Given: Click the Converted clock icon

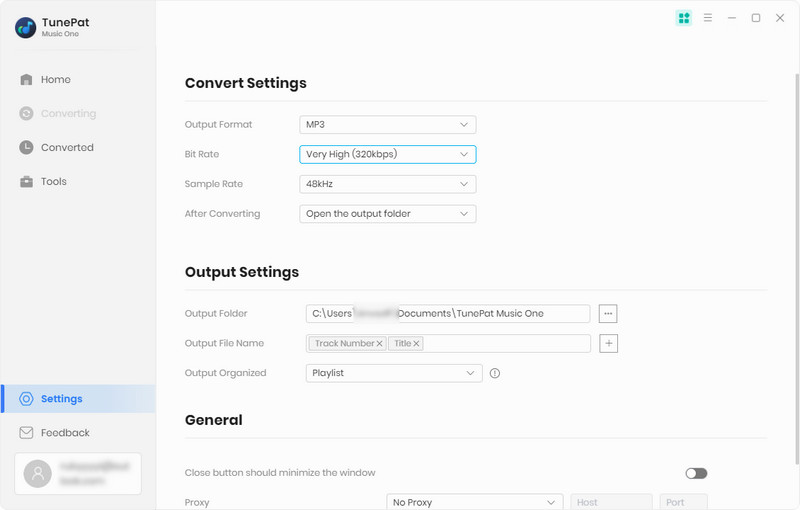Looking at the screenshot, I should pos(26,147).
